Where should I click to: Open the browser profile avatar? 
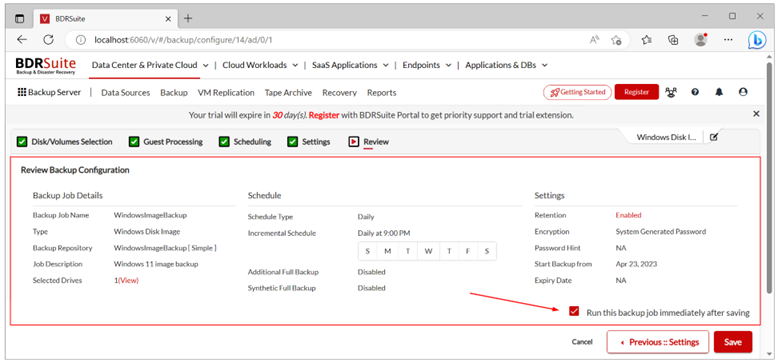[701, 40]
